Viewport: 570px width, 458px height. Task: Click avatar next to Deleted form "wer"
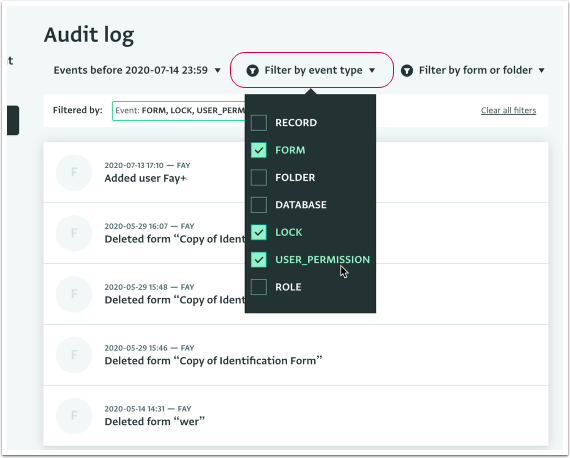coord(74,416)
